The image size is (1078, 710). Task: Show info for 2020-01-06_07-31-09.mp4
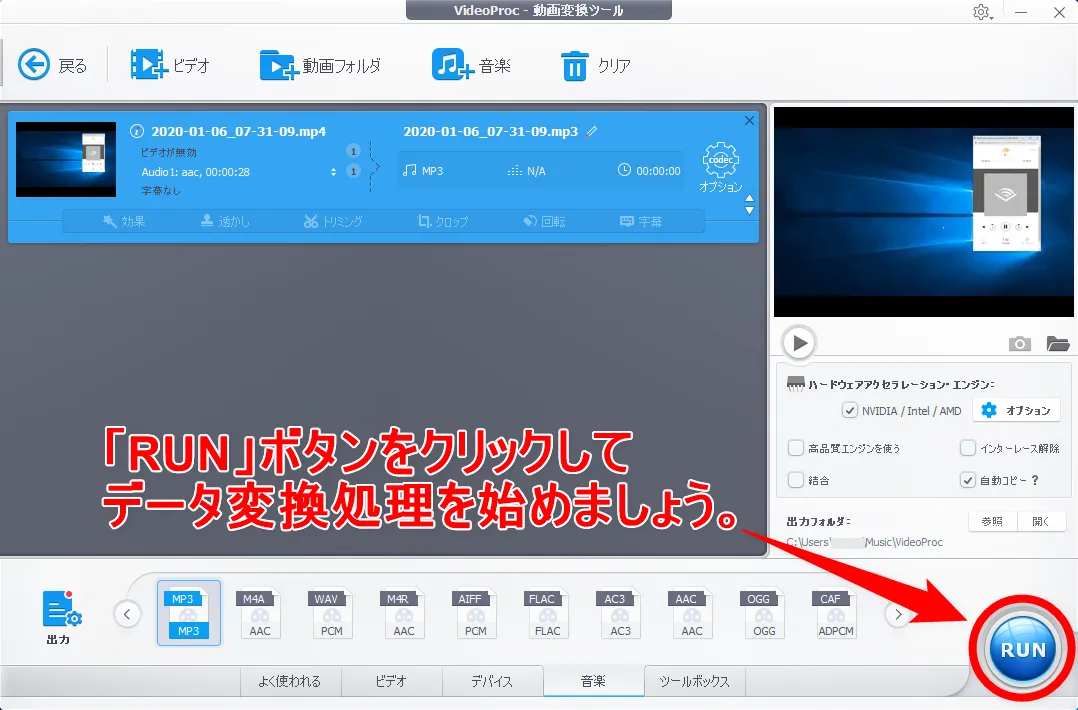click(x=137, y=131)
